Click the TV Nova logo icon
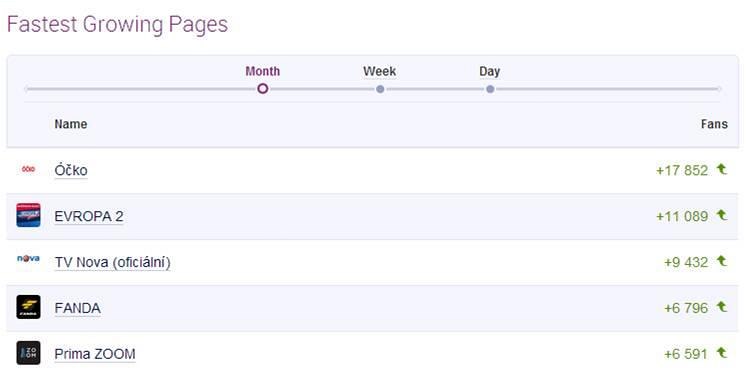This screenshot has width=746, height=384. pos(29,259)
